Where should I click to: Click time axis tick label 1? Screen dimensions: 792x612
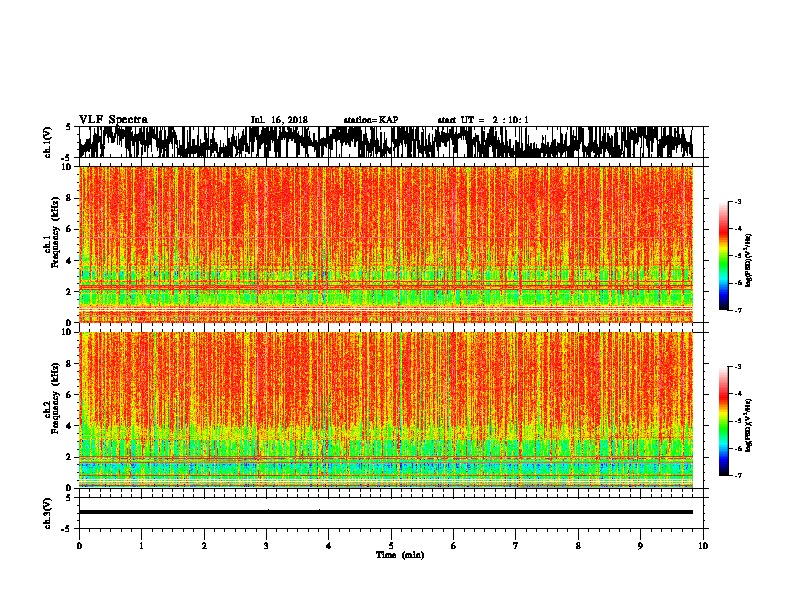[141, 546]
